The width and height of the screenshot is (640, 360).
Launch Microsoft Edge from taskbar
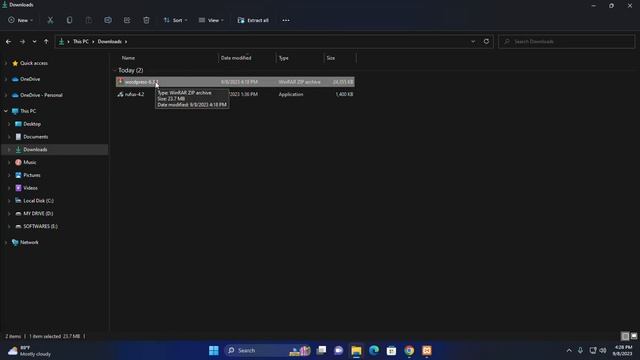(x=374, y=351)
